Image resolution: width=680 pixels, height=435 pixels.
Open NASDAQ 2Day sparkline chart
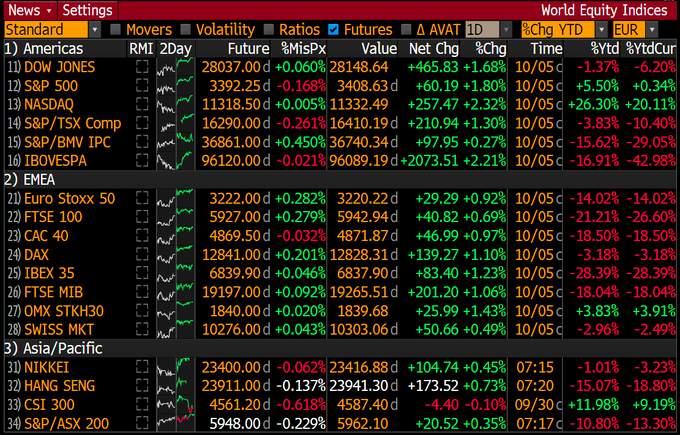(x=175, y=105)
